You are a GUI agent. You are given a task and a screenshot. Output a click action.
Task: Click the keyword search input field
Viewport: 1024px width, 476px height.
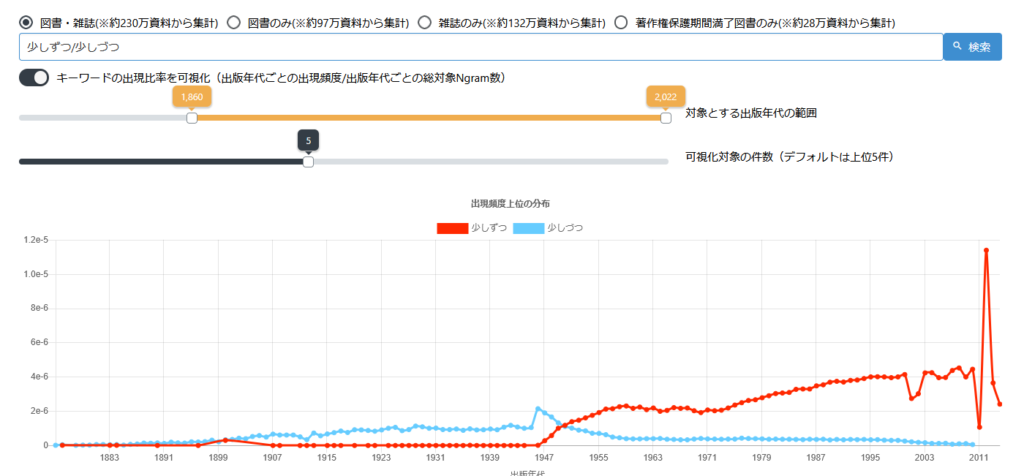click(480, 47)
